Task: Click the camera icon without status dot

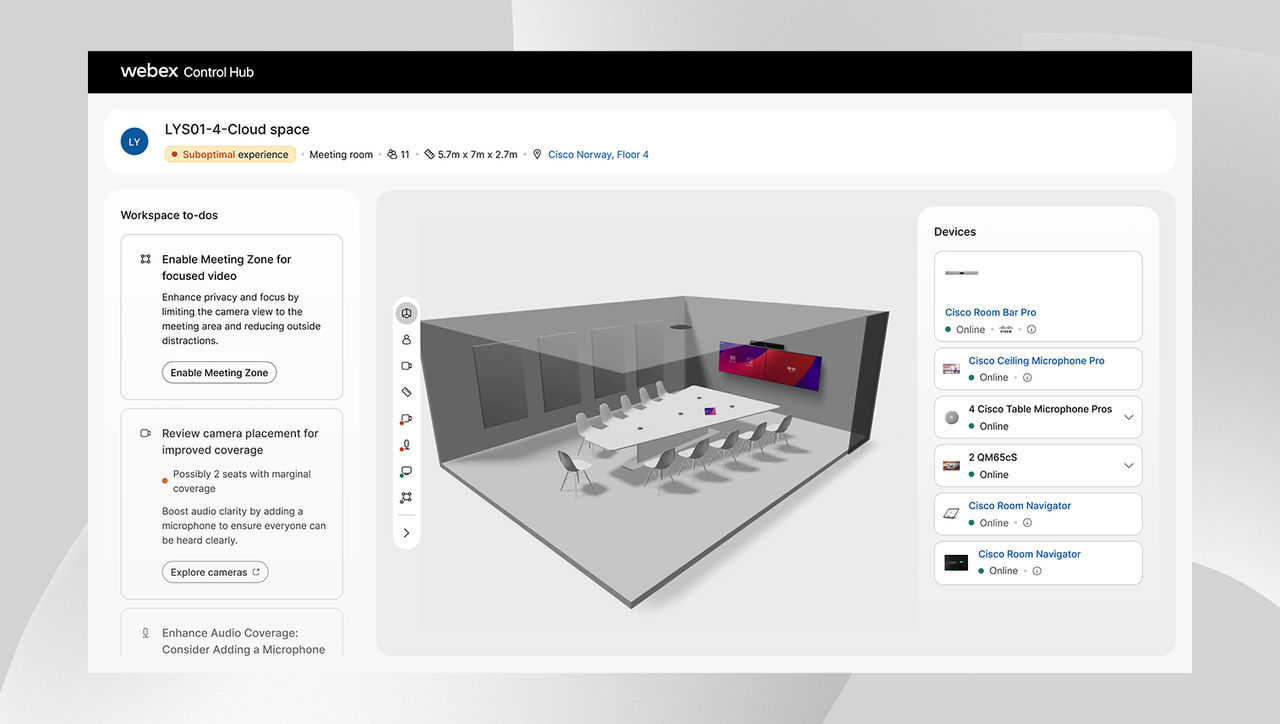Action: click(406, 366)
